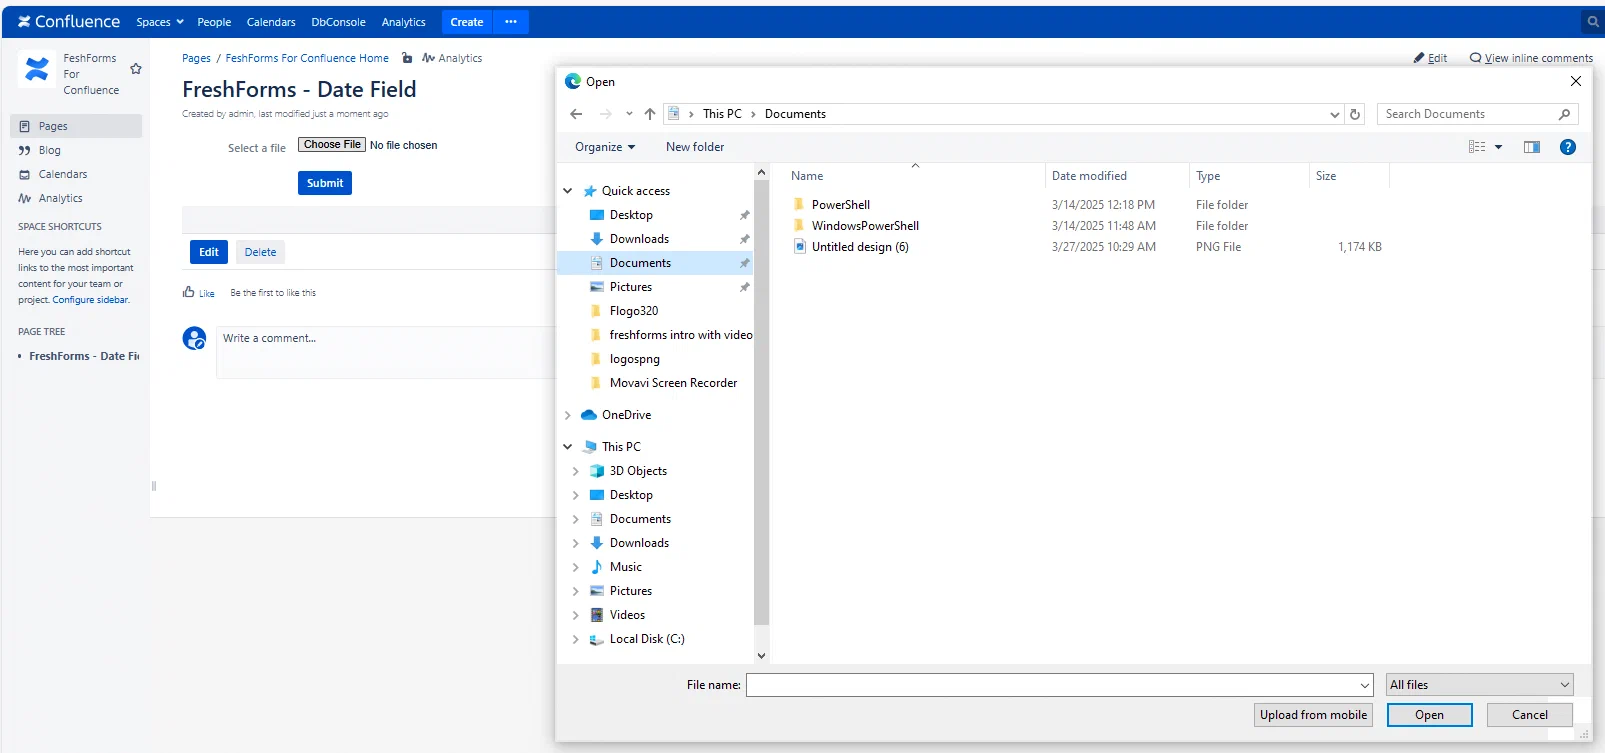The width and height of the screenshot is (1605, 753).
Task: Open the Spaces dropdown in Confluence
Action: (x=160, y=22)
